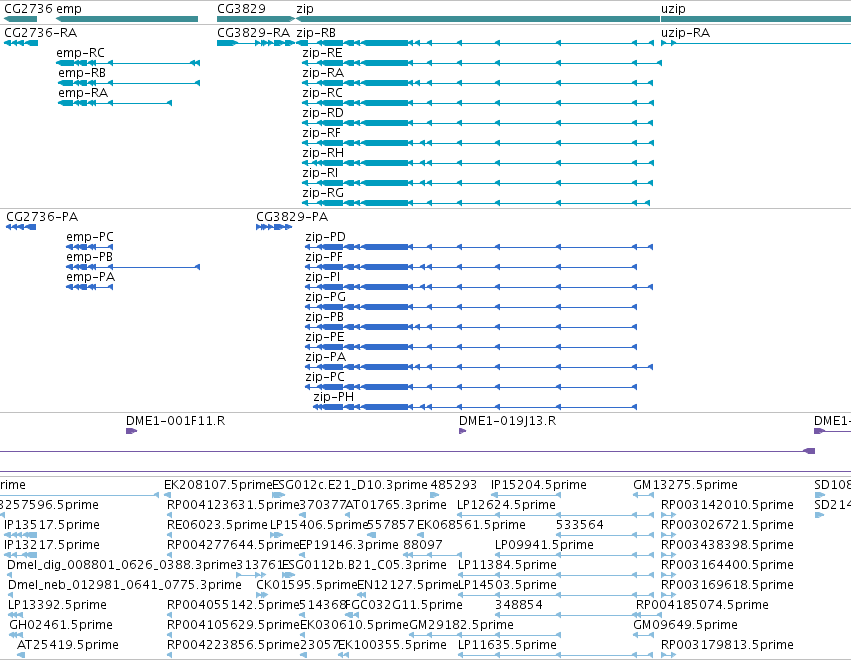Screen dimensions: 851x660
Task: Open protein label zip-PI
Action: point(322,277)
